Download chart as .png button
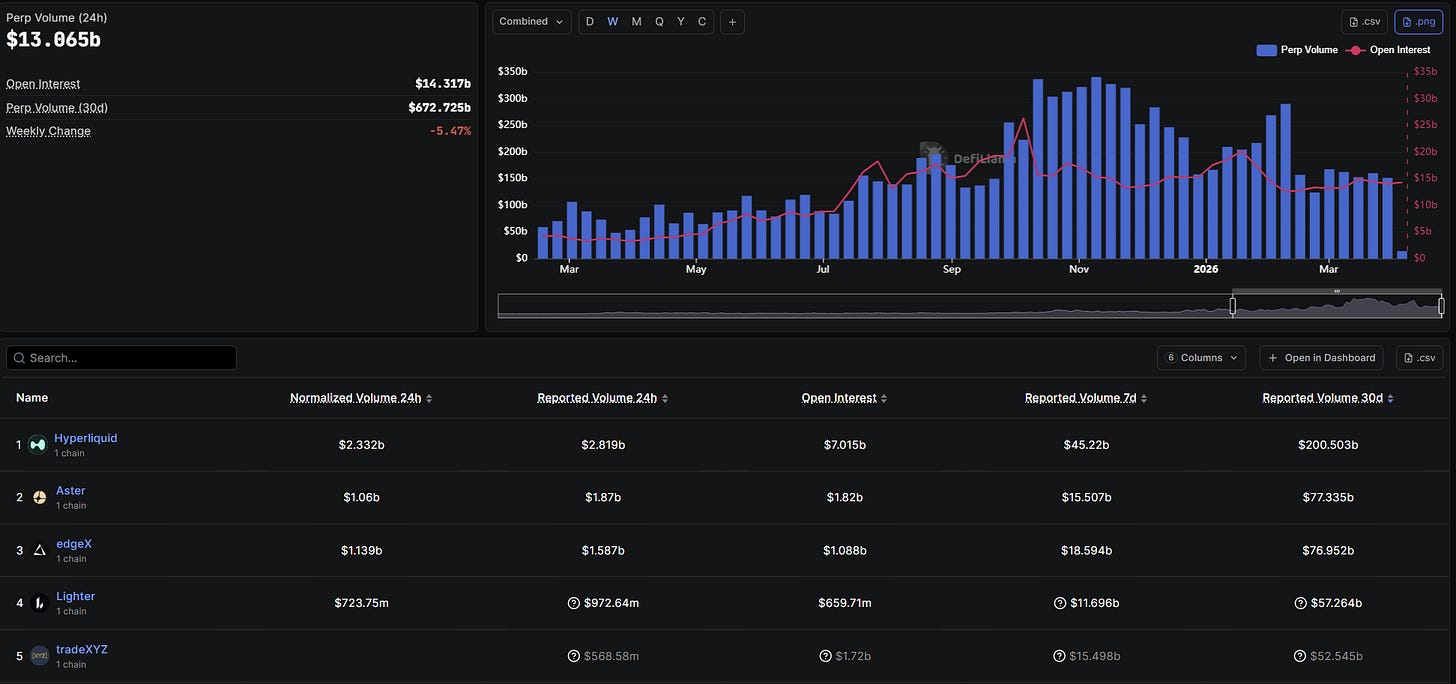The width and height of the screenshot is (1456, 684). click(1418, 22)
